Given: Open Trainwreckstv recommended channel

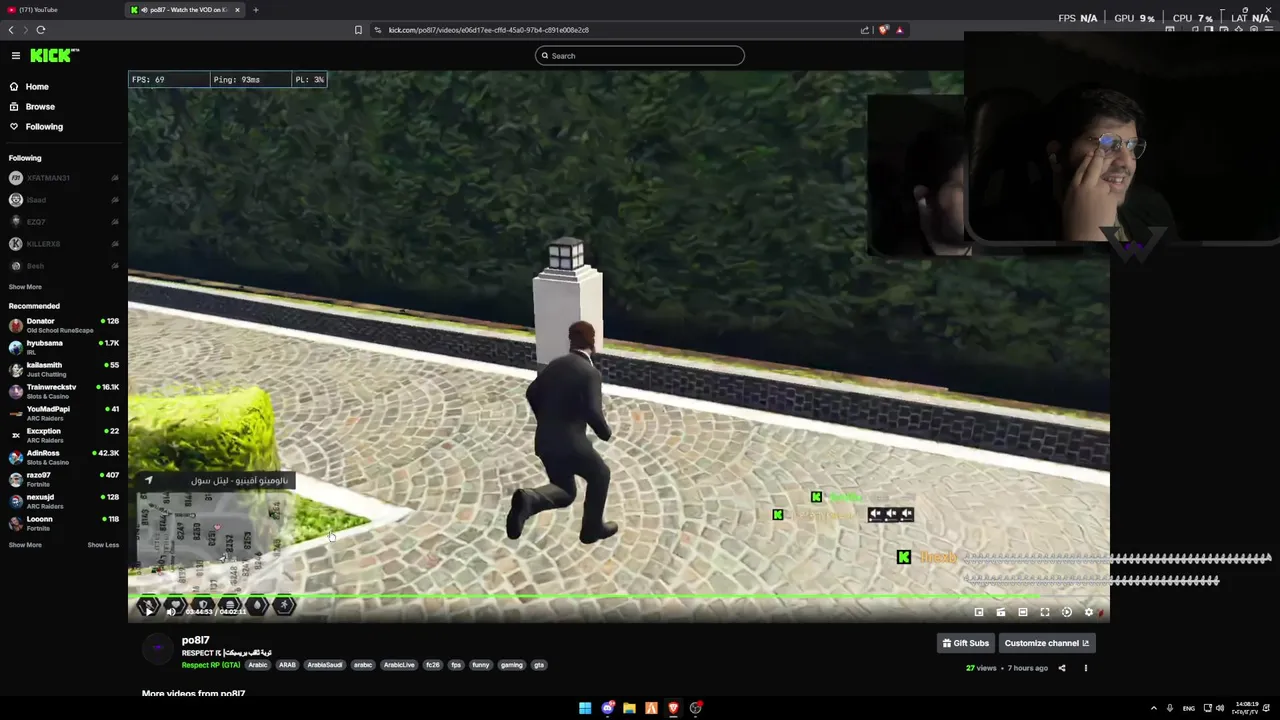Looking at the screenshot, I should (62, 391).
